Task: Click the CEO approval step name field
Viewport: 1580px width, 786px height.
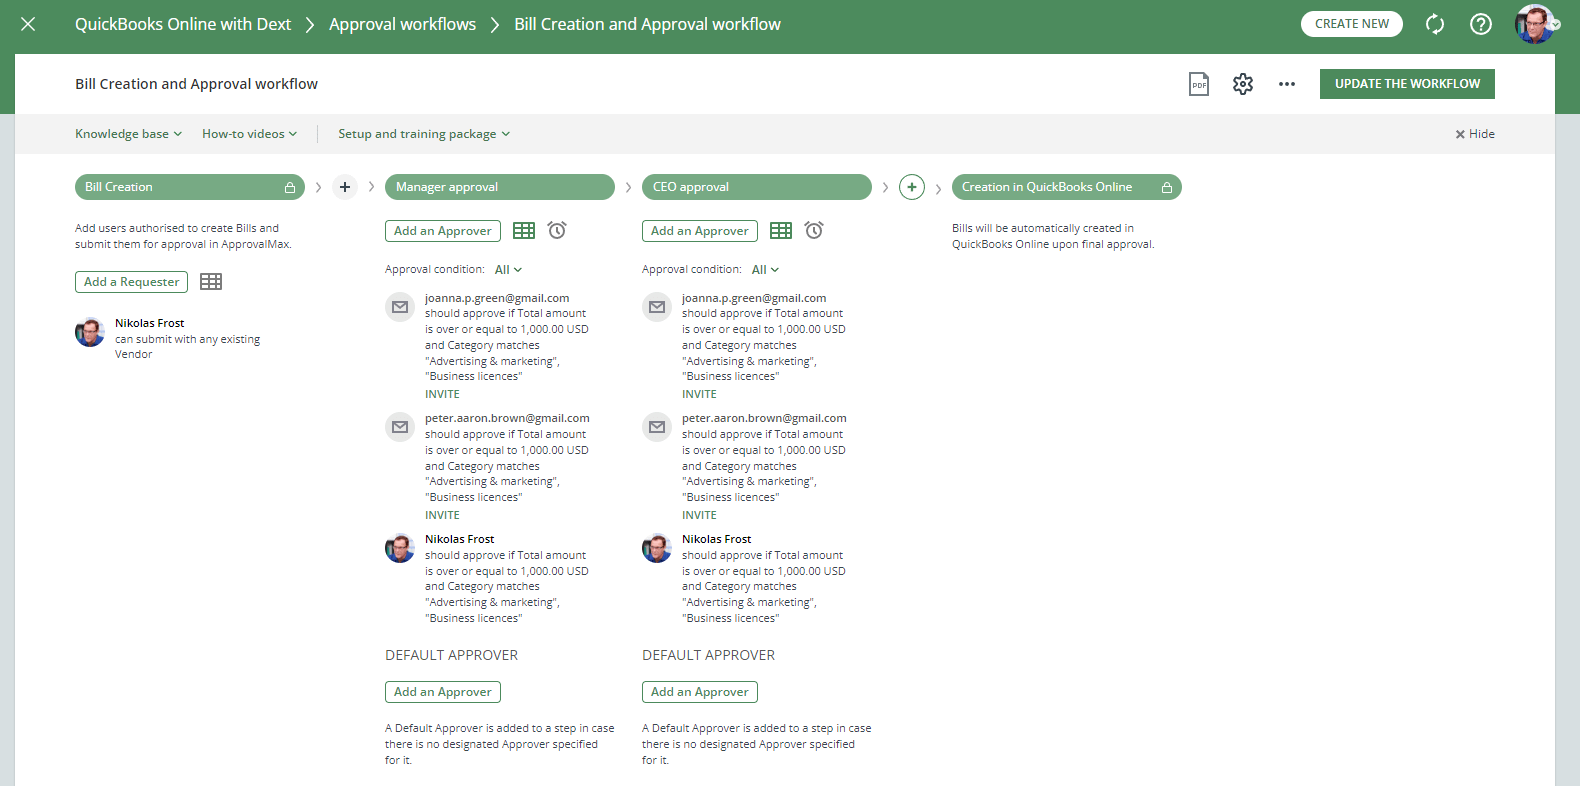Action: (757, 187)
